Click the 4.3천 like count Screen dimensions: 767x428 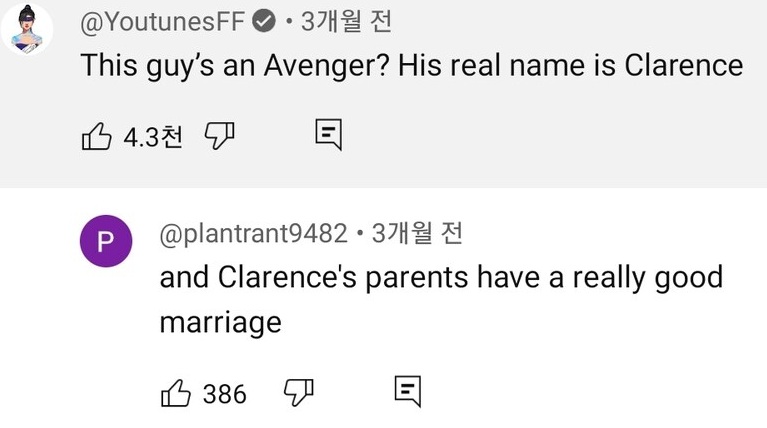[152, 136]
